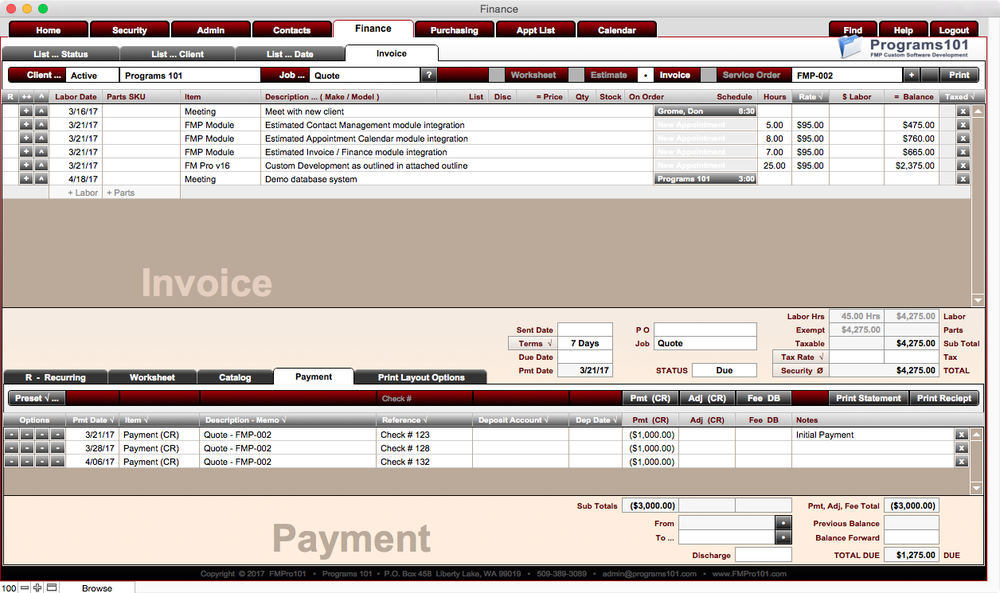Add a payment with Pmt (CR) button
The width and height of the screenshot is (1000, 593).
pyautogui.click(x=650, y=398)
